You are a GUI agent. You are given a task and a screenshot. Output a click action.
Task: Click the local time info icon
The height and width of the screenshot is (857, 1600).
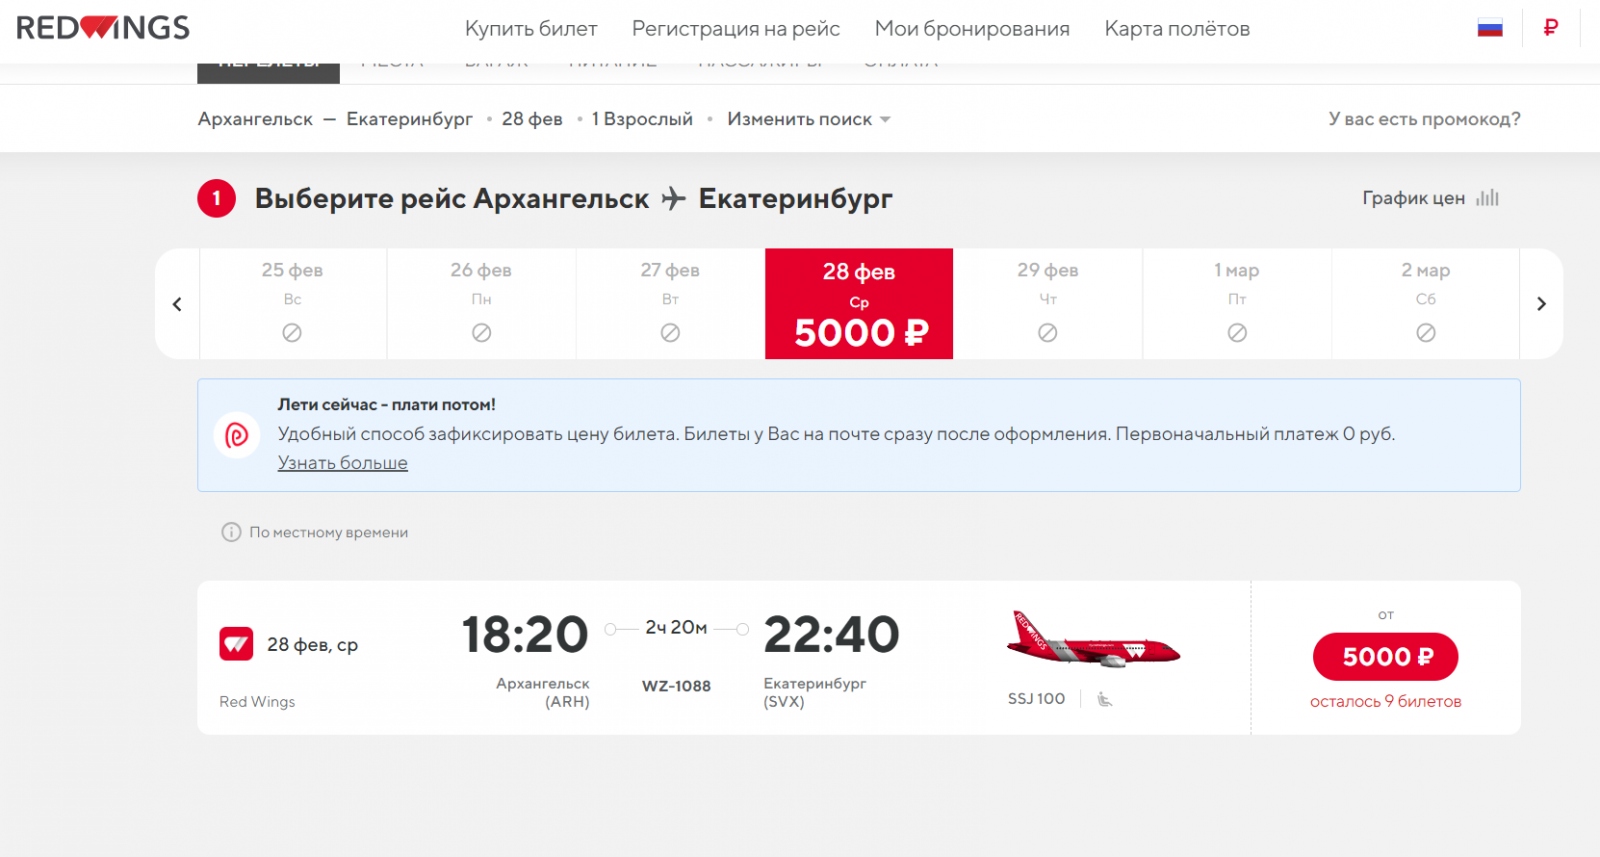tap(231, 532)
